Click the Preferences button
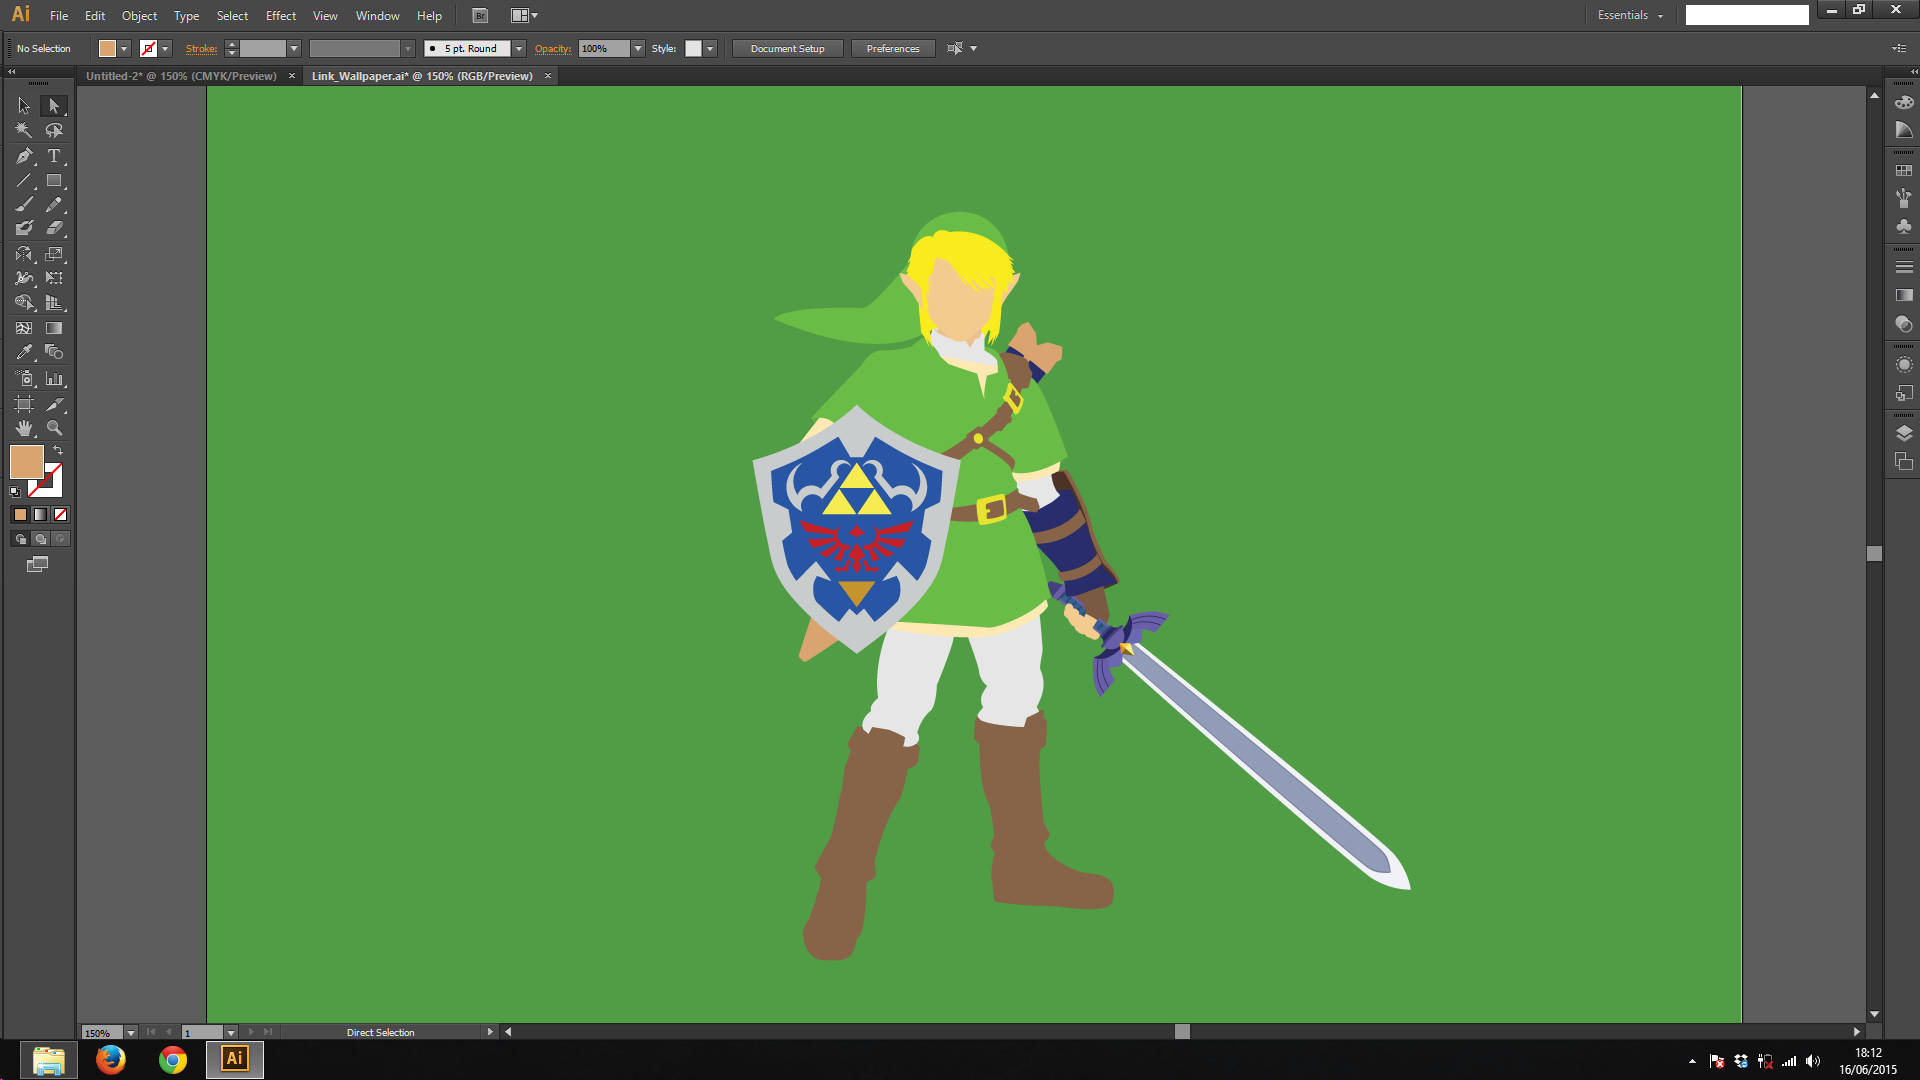Screen dimensions: 1920x1080 tap(892, 49)
